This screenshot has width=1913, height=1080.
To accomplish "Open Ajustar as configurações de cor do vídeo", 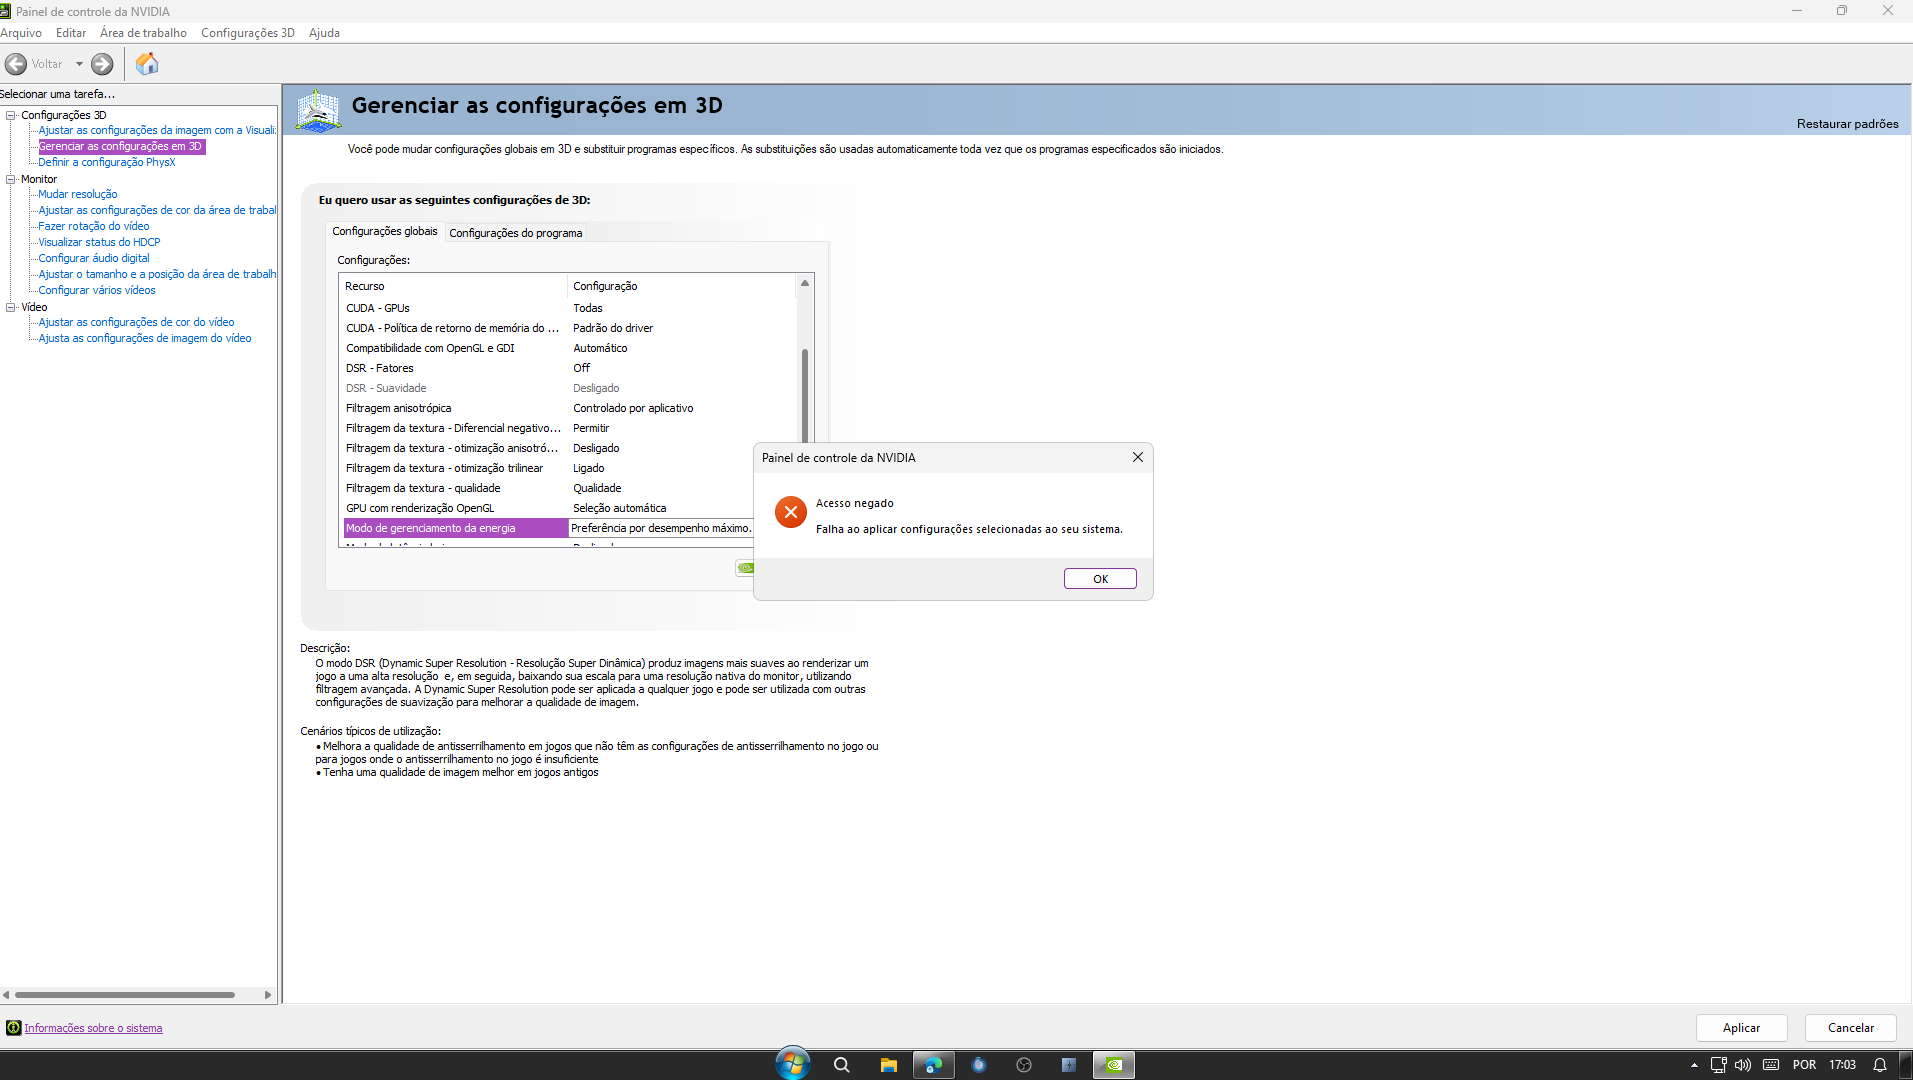I will click(136, 322).
